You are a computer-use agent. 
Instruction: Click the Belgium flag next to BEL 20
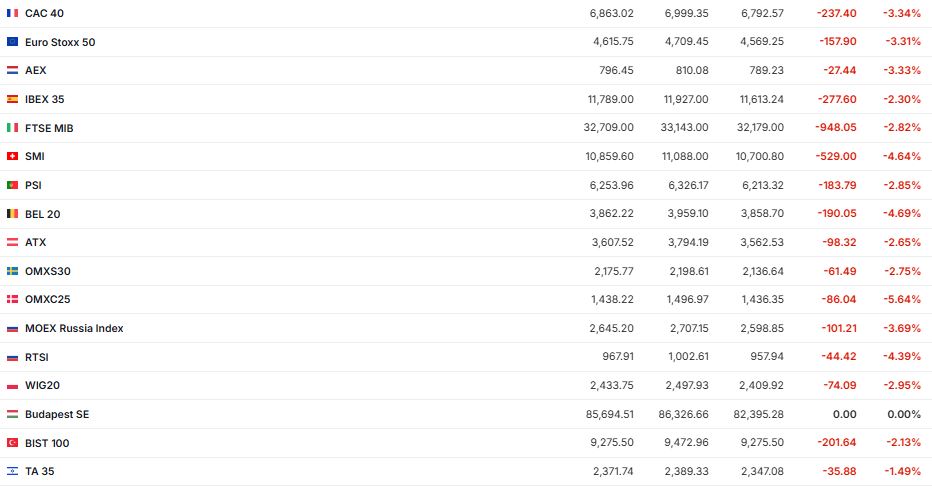click(x=12, y=214)
